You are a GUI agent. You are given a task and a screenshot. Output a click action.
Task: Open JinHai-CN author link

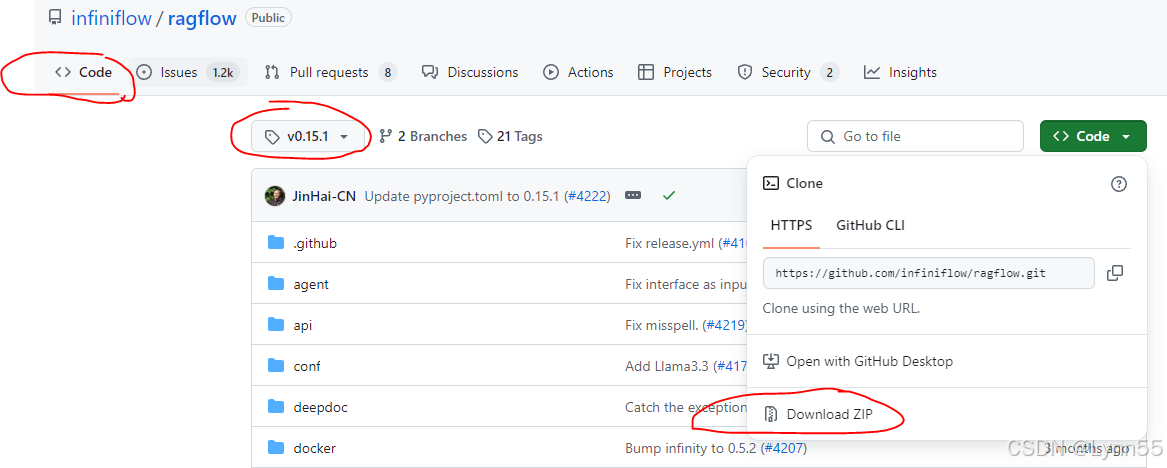[x=324, y=196]
